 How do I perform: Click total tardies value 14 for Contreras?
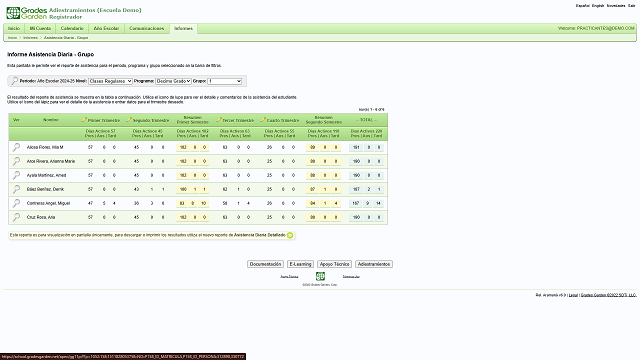click(378, 203)
